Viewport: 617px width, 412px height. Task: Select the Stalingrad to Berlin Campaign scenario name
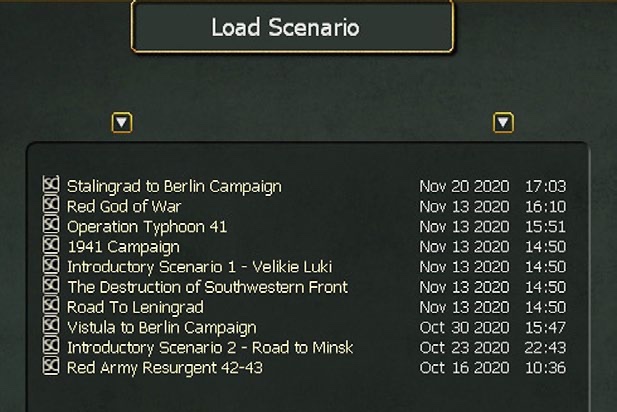(x=174, y=186)
